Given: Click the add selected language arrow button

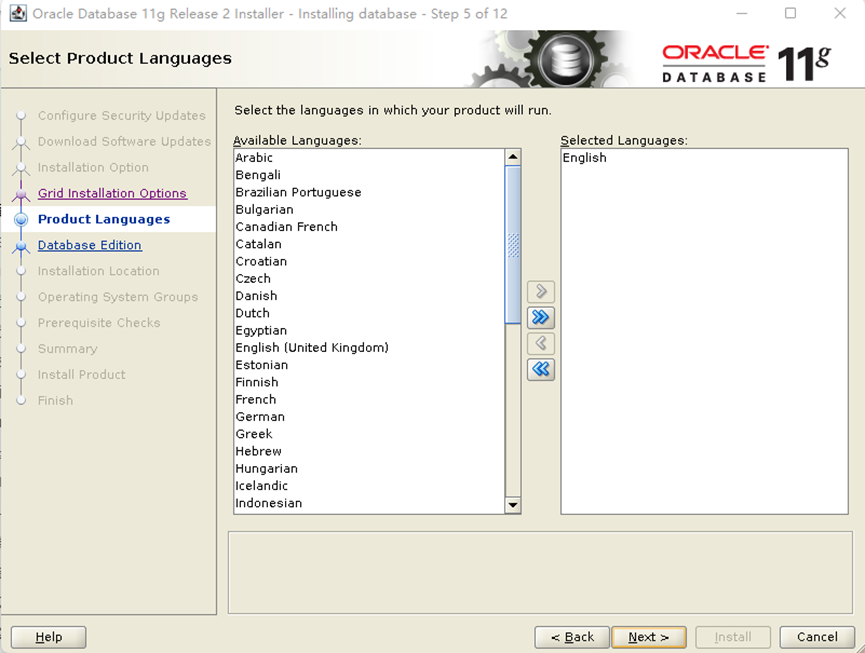Looking at the screenshot, I should coord(541,291).
